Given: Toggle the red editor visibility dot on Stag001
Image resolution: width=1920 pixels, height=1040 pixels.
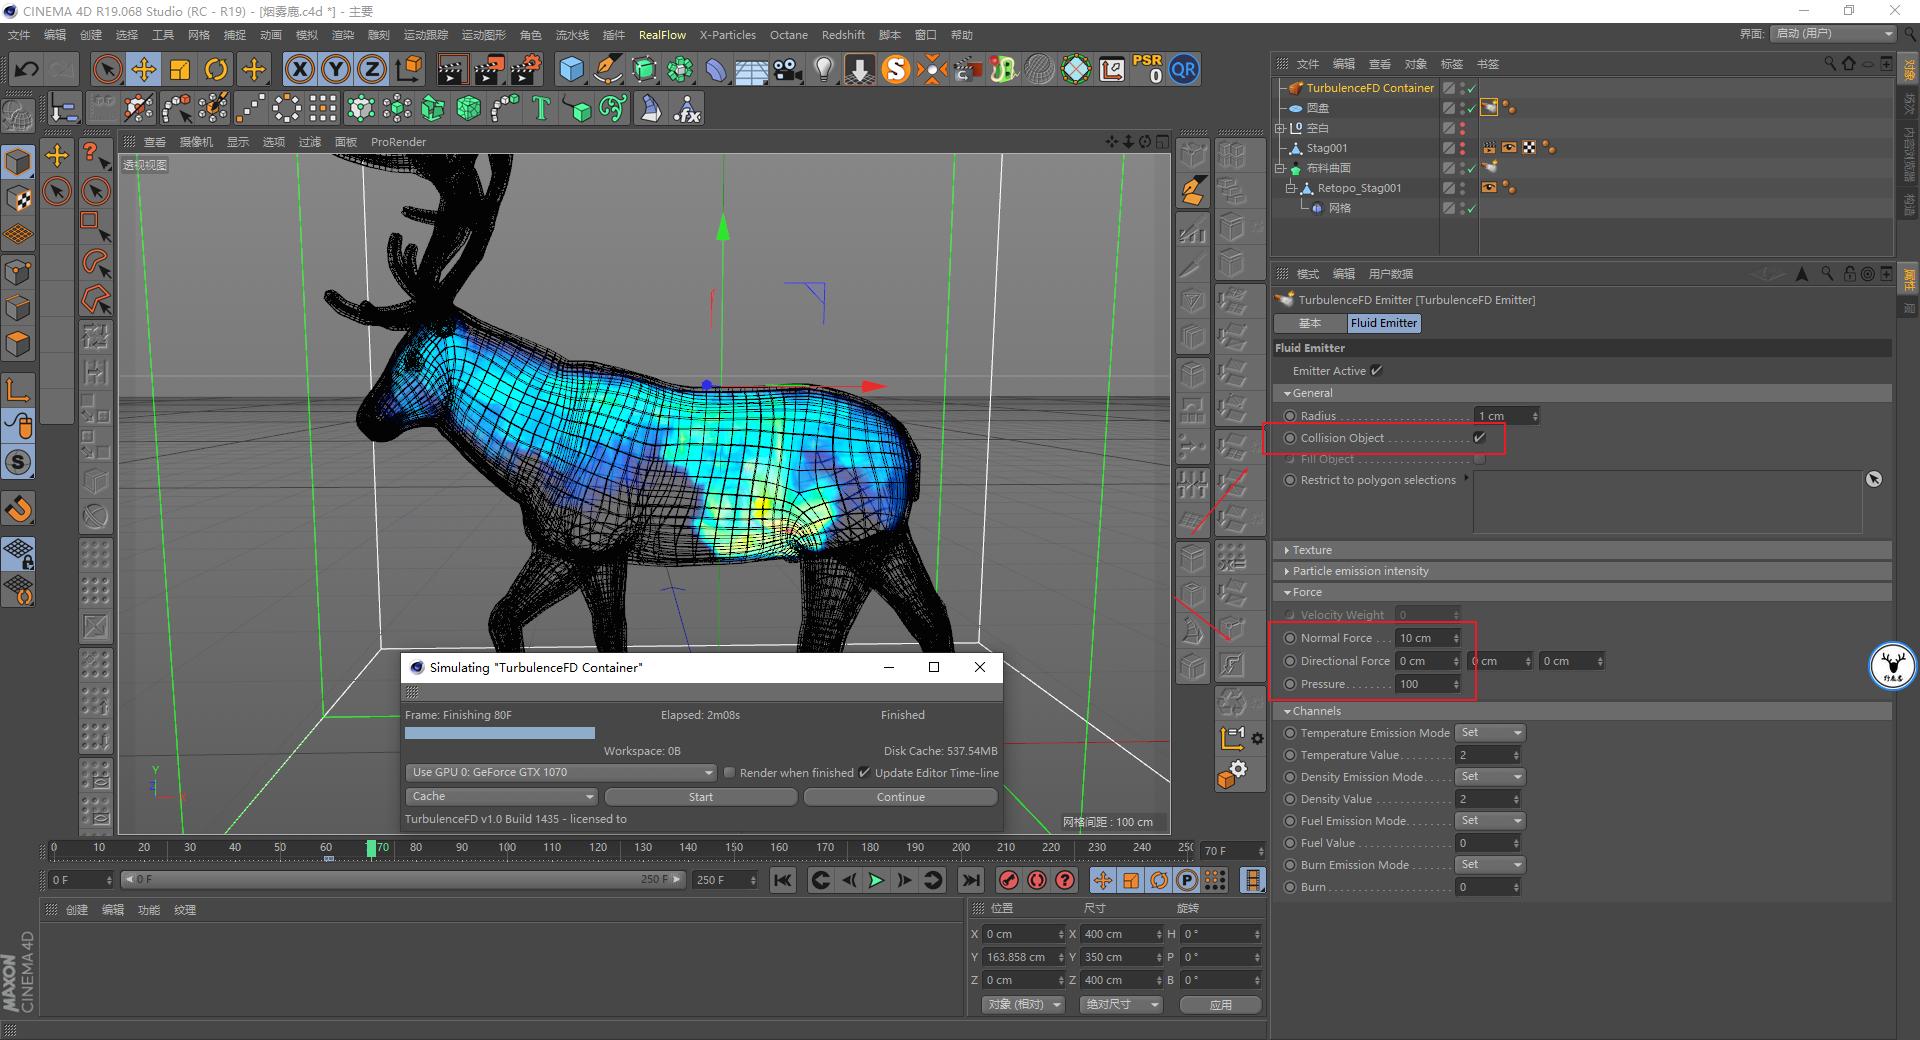Looking at the screenshot, I should [x=1462, y=145].
